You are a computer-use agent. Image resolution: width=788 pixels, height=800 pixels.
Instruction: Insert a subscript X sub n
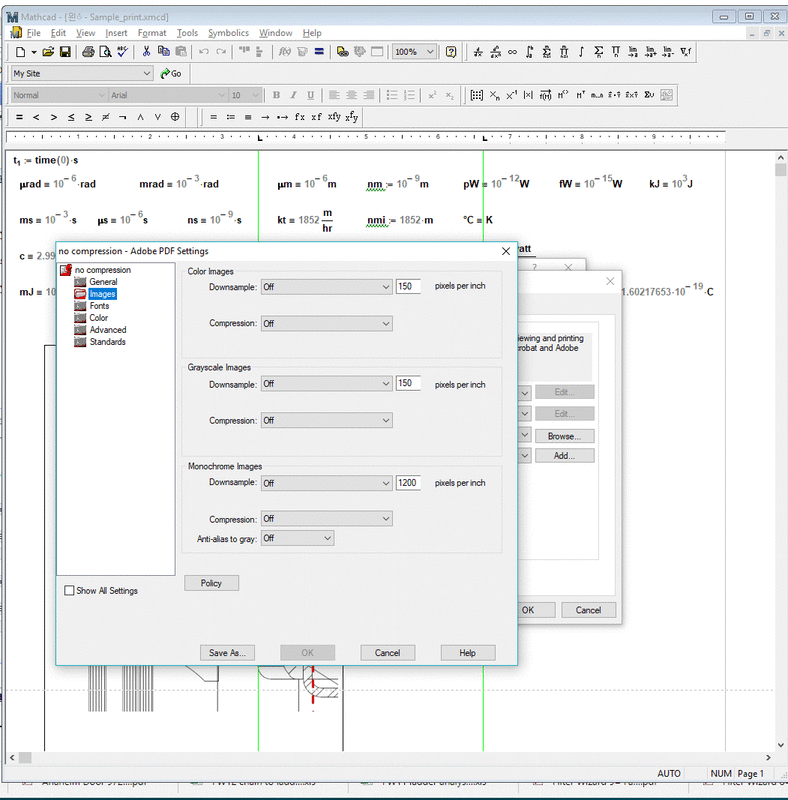[x=495, y=95]
